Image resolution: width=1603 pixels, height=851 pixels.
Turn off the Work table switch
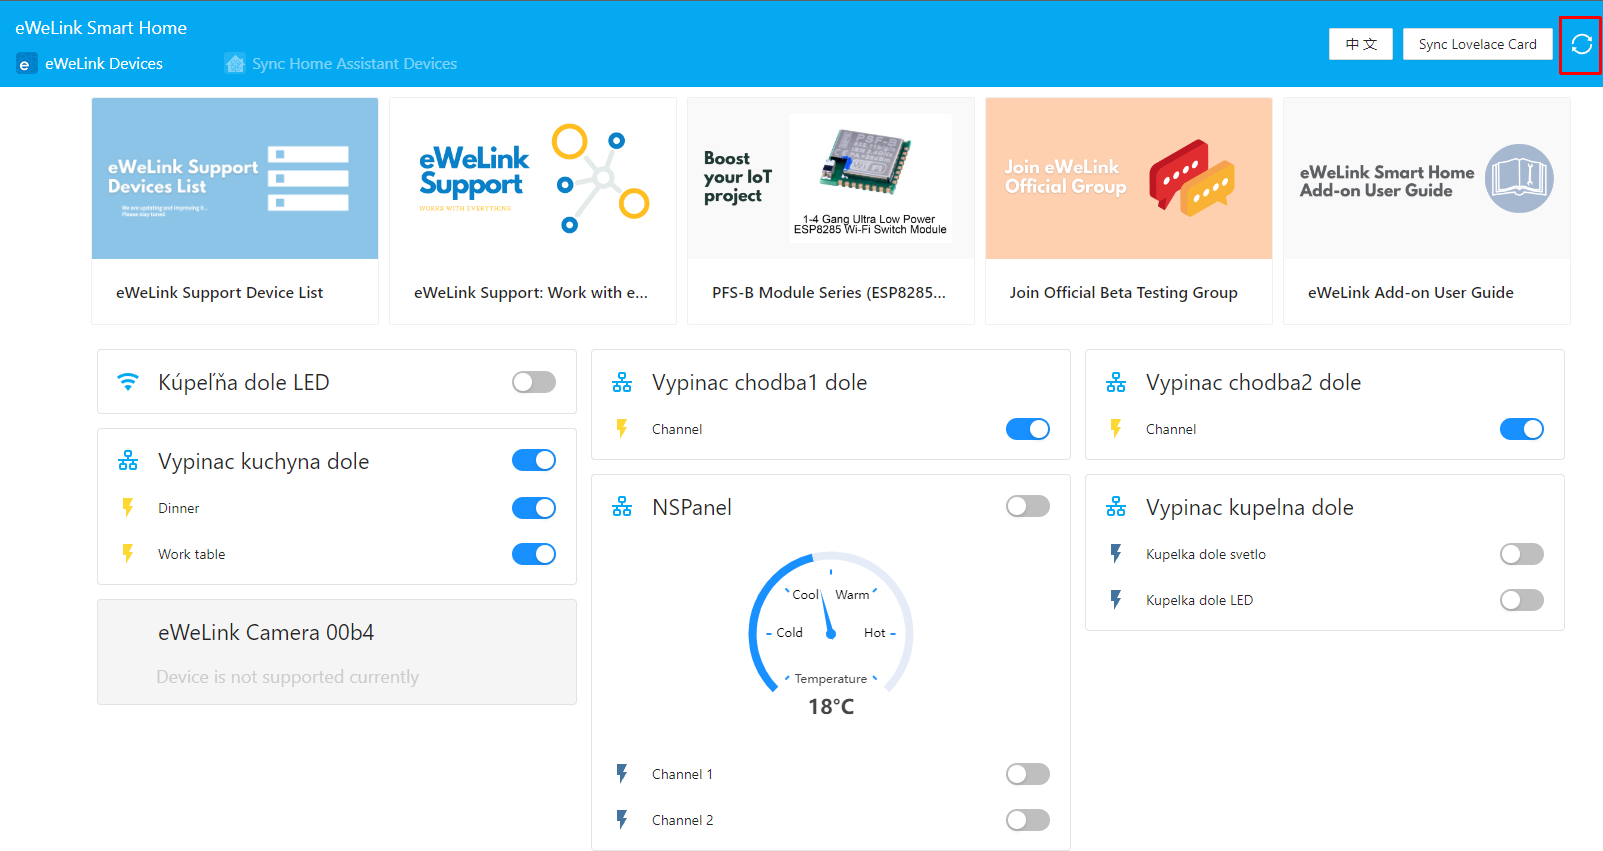pyautogui.click(x=534, y=554)
